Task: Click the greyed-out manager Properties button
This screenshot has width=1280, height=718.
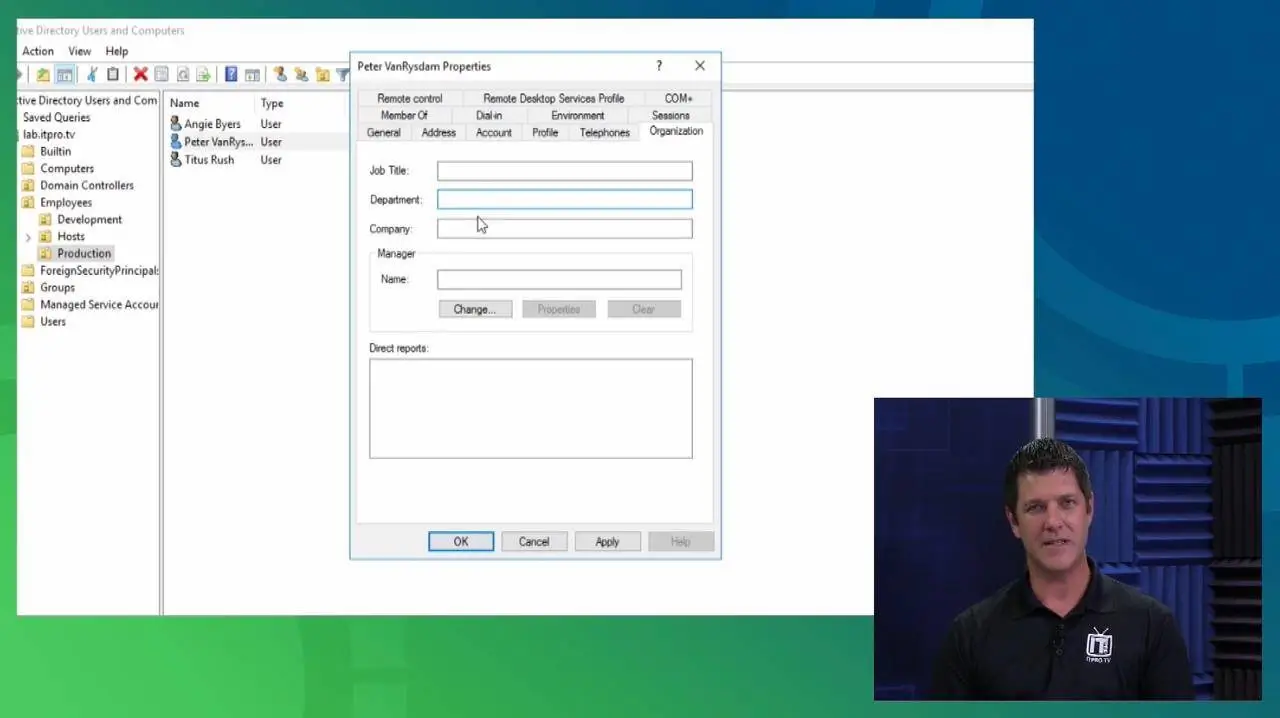Action: click(559, 309)
